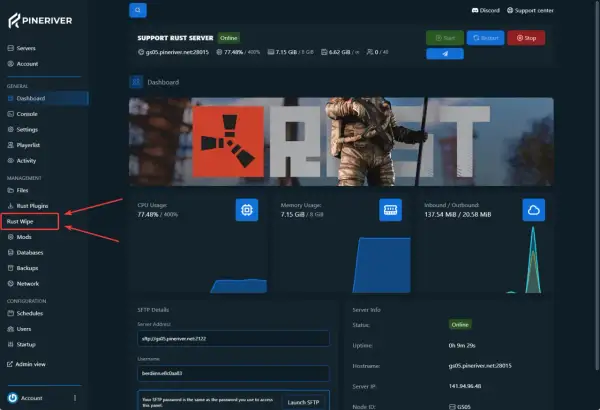
Task: Click the blue search icon button
Action: pyautogui.click(x=138, y=10)
